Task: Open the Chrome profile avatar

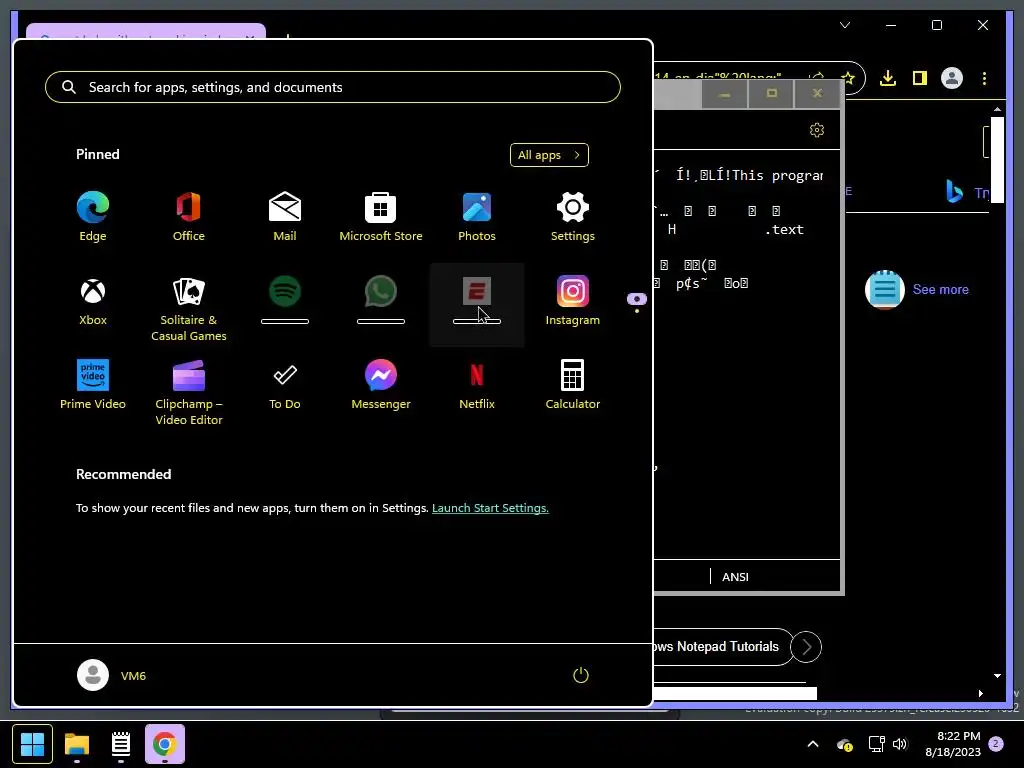Action: 952,78
